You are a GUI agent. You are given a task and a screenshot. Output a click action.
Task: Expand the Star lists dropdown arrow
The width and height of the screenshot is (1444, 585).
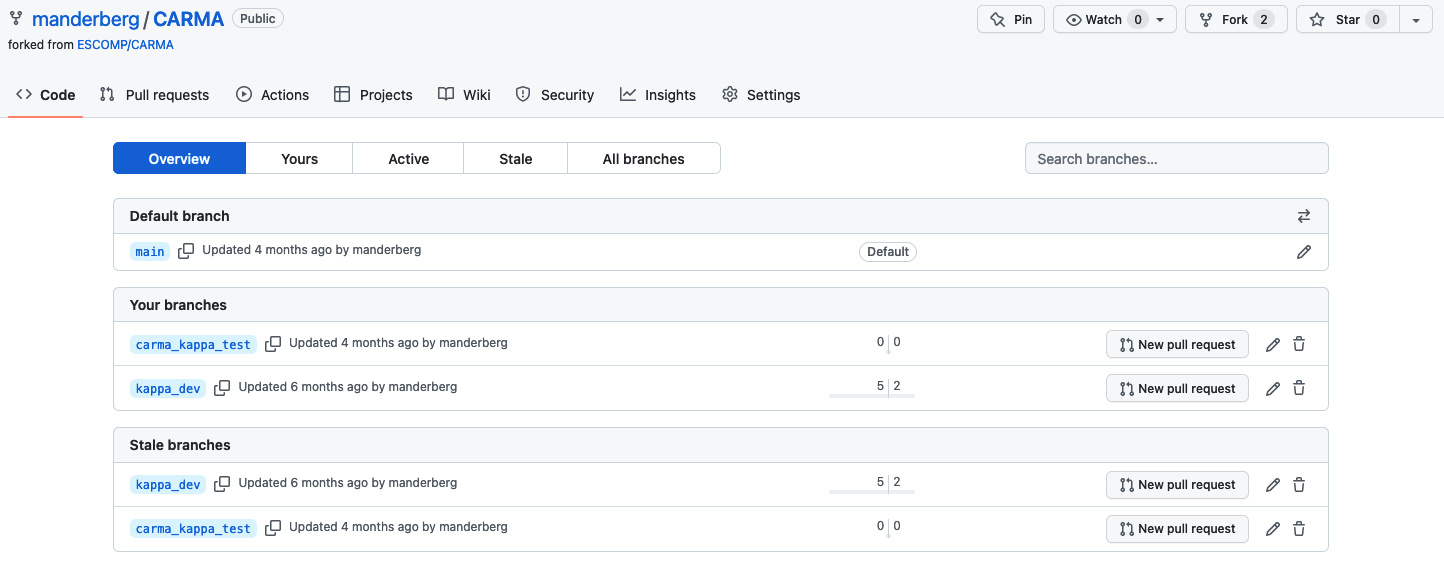point(1415,20)
